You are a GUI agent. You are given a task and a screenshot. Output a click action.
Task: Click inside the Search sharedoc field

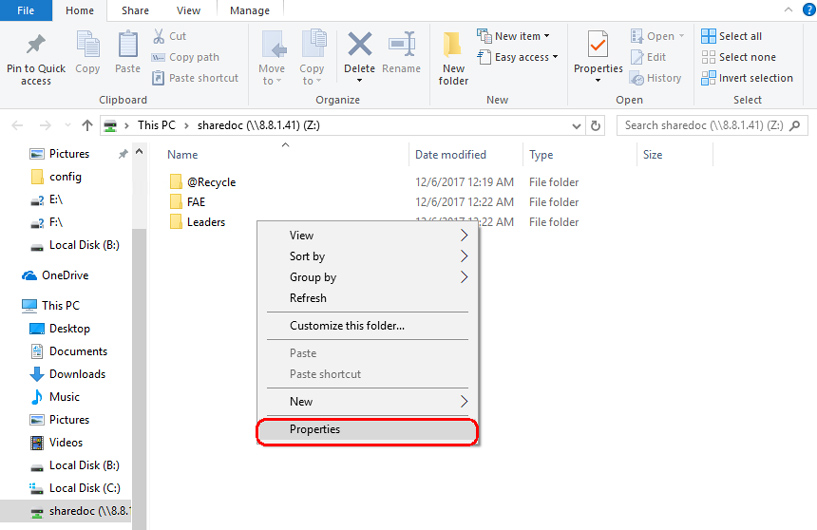[705, 126]
